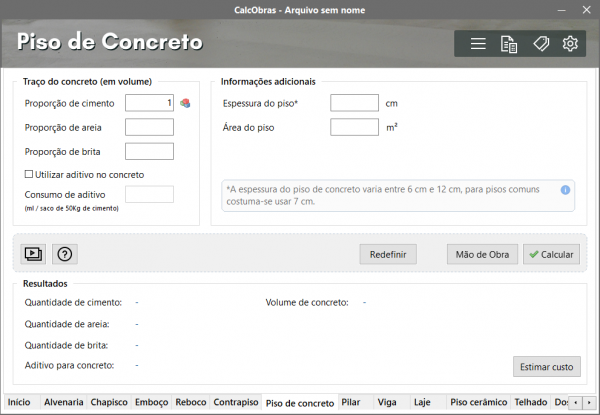Click the Redefinir button

click(387, 254)
